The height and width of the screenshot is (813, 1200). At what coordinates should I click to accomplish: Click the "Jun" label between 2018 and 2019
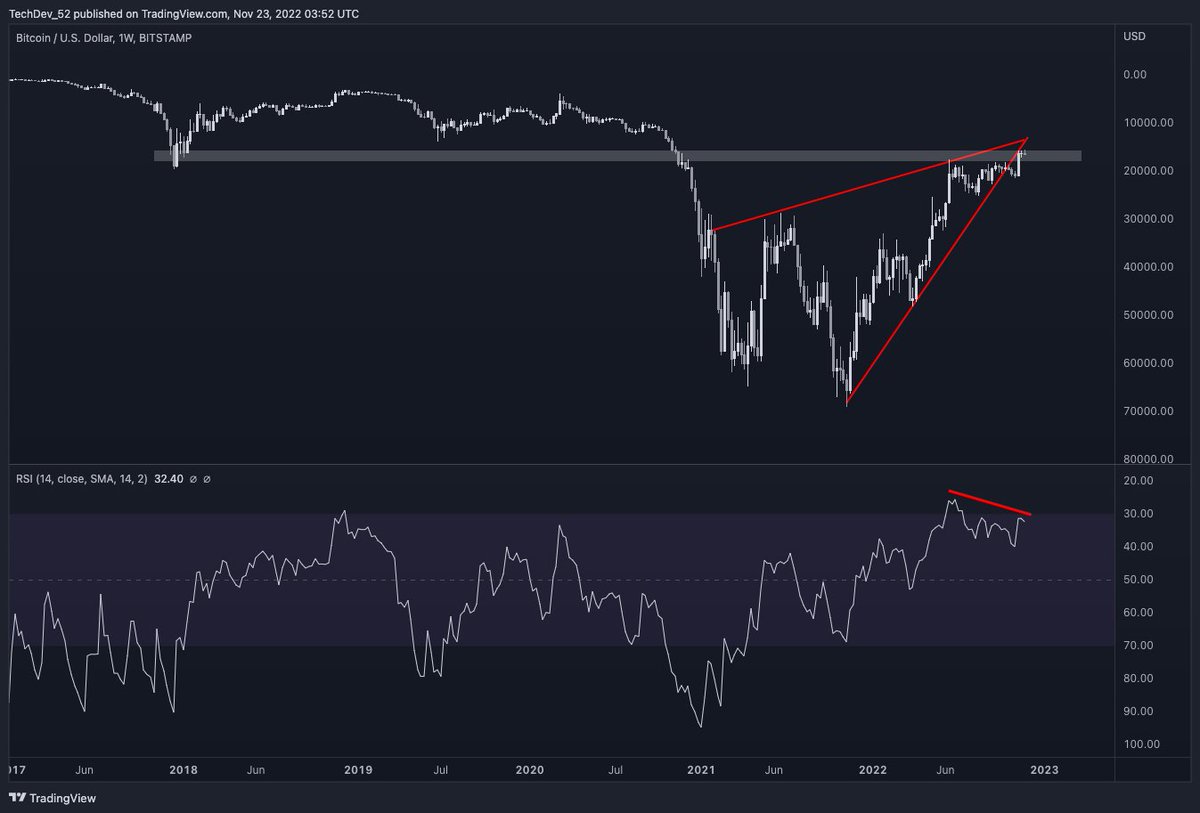pyautogui.click(x=256, y=770)
